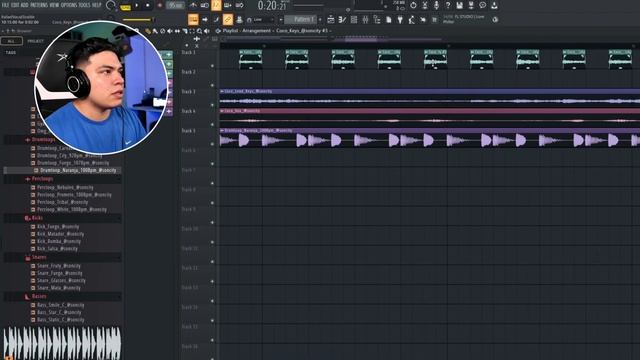This screenshot has height=360, width=640.
Task: Collapse the Basses folder
Action: [x=36, y=296]
